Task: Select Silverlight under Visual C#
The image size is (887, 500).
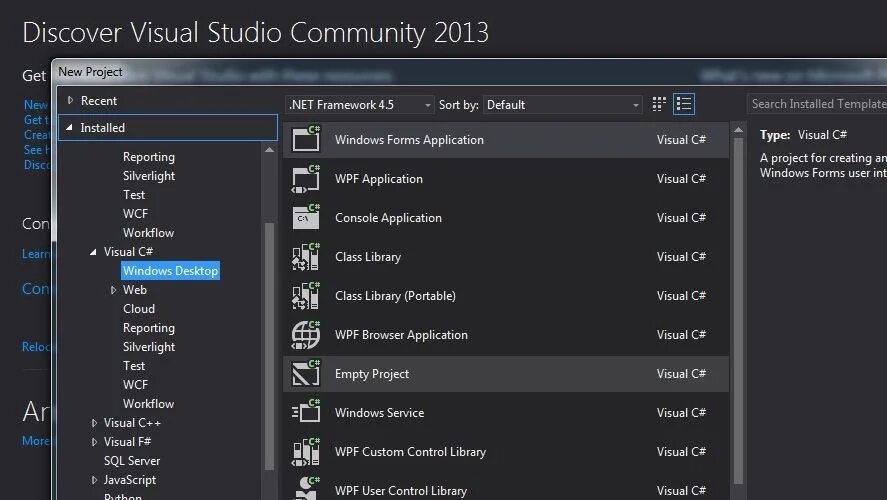Action: [x=149, y=347]
